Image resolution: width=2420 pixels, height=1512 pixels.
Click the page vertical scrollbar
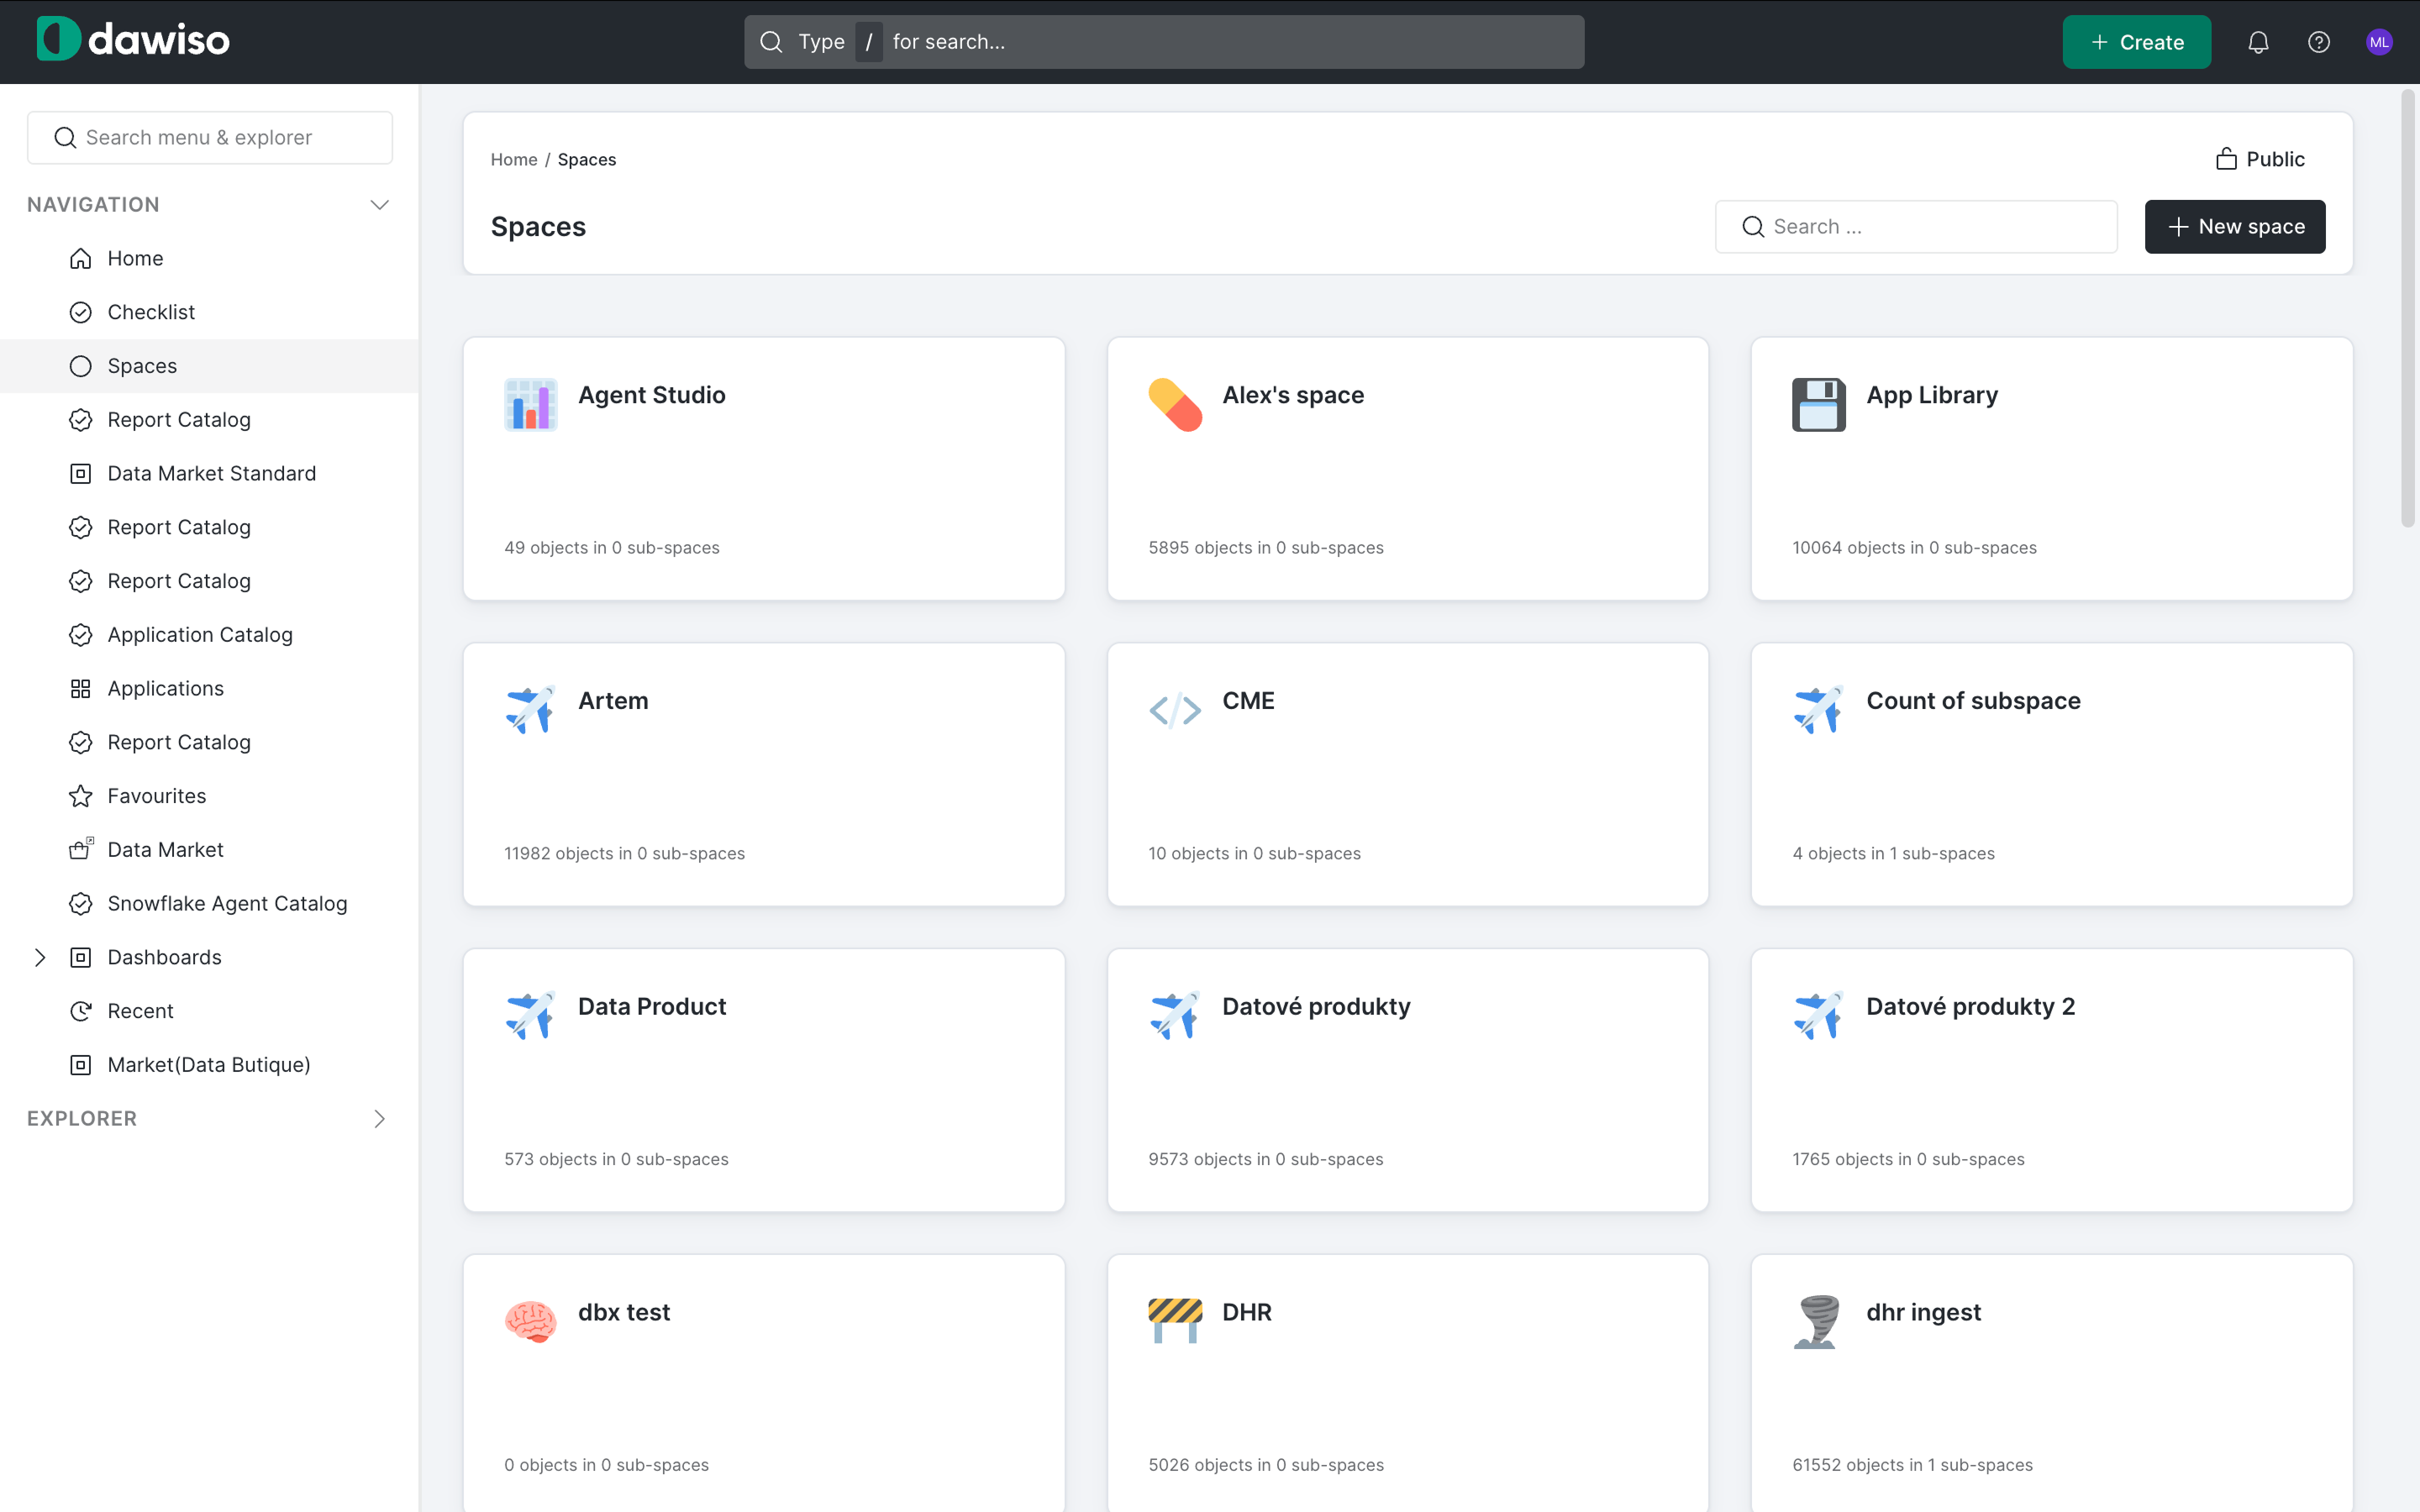click(2408, 310)
